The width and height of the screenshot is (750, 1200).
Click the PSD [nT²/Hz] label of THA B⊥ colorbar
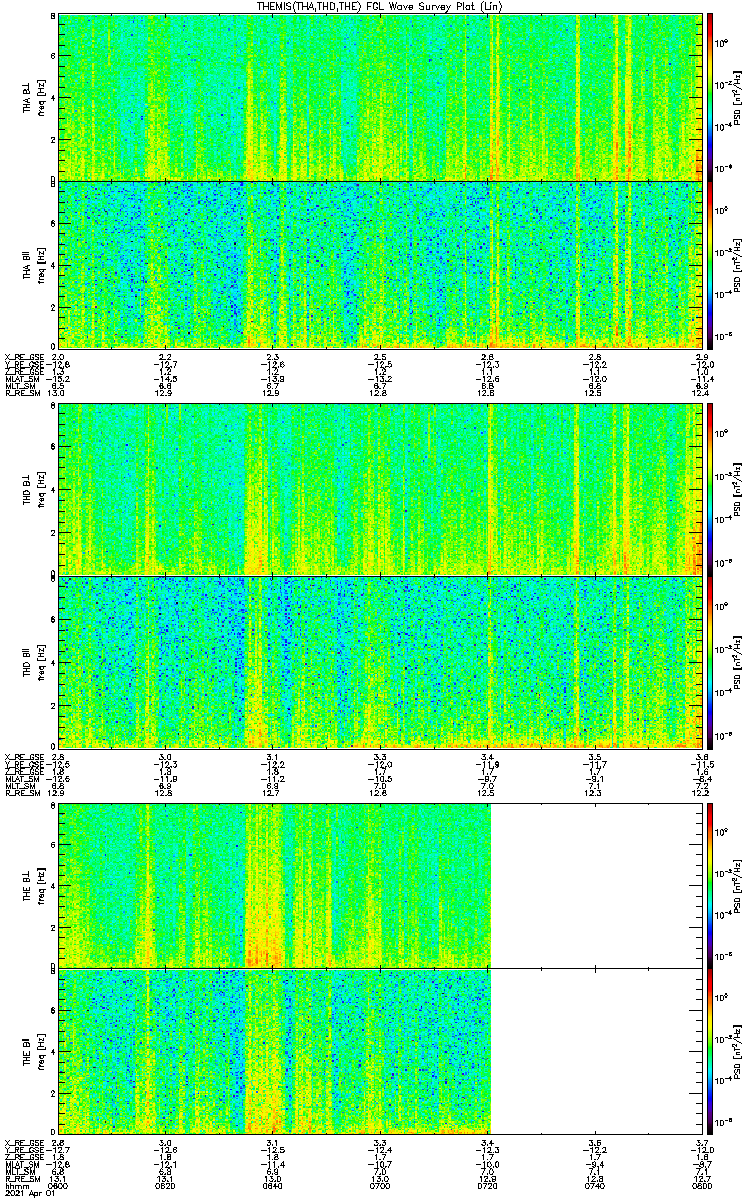738,96
